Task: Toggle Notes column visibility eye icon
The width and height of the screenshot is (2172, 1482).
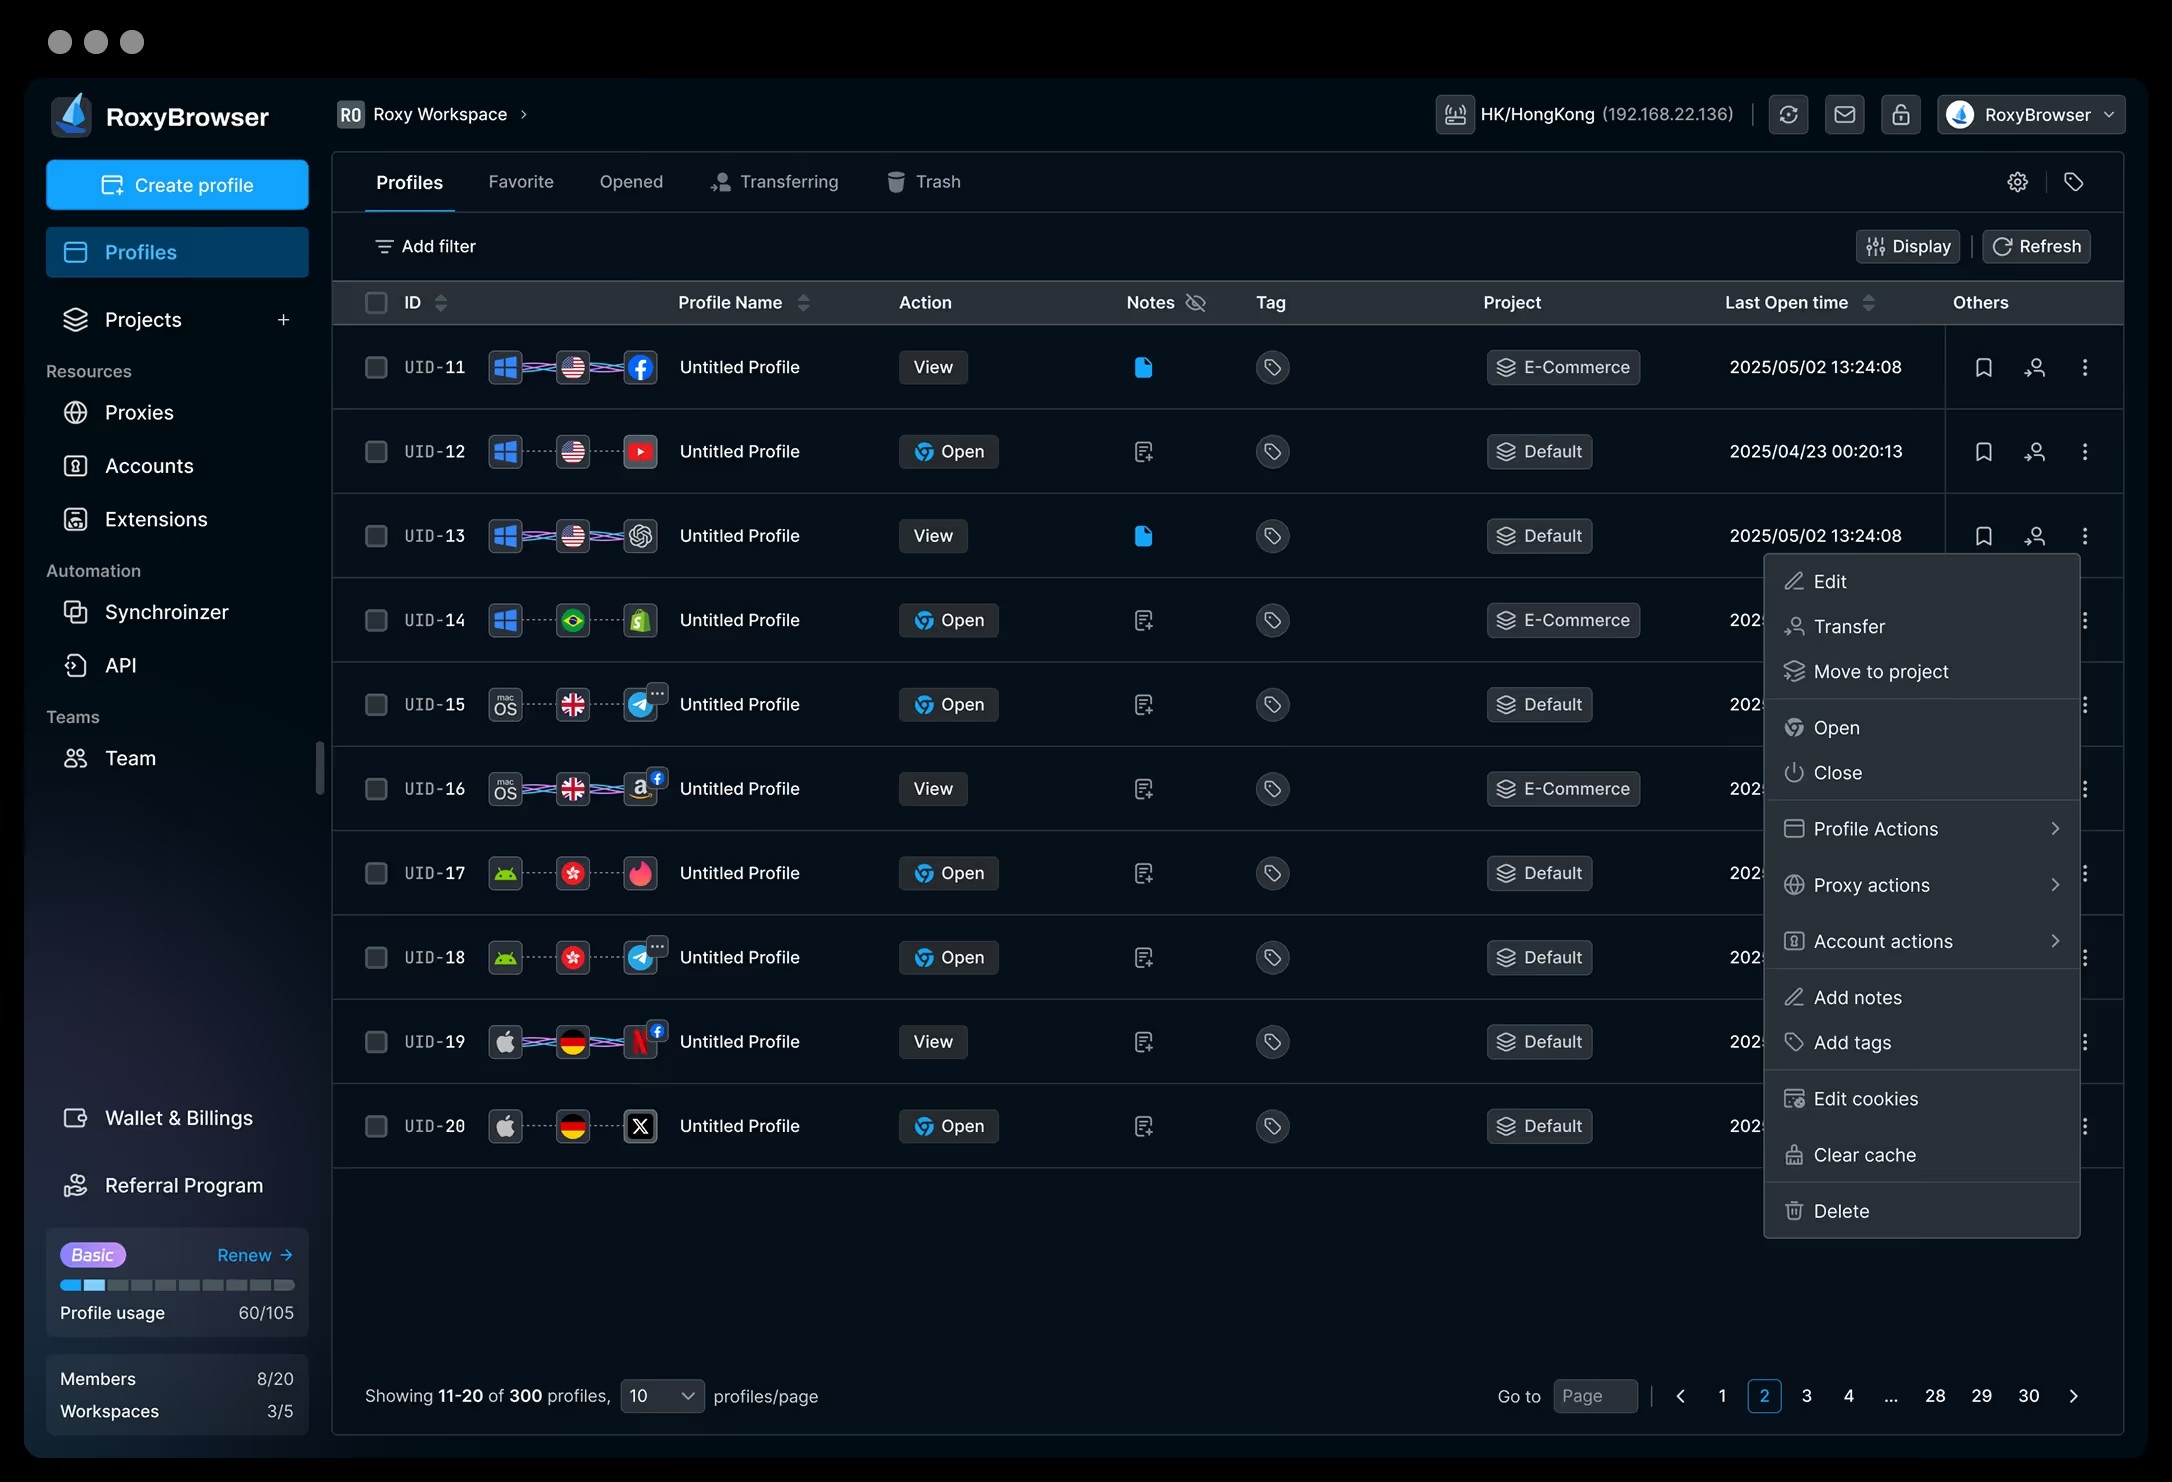Action: (1195, 303)
